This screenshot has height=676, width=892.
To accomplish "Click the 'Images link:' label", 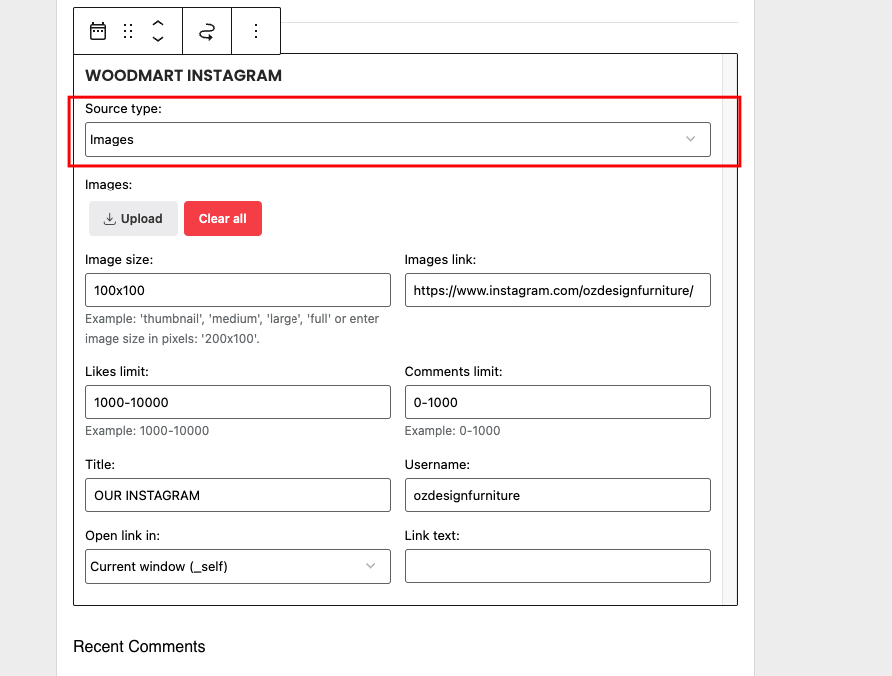I will tap(440, 259).
